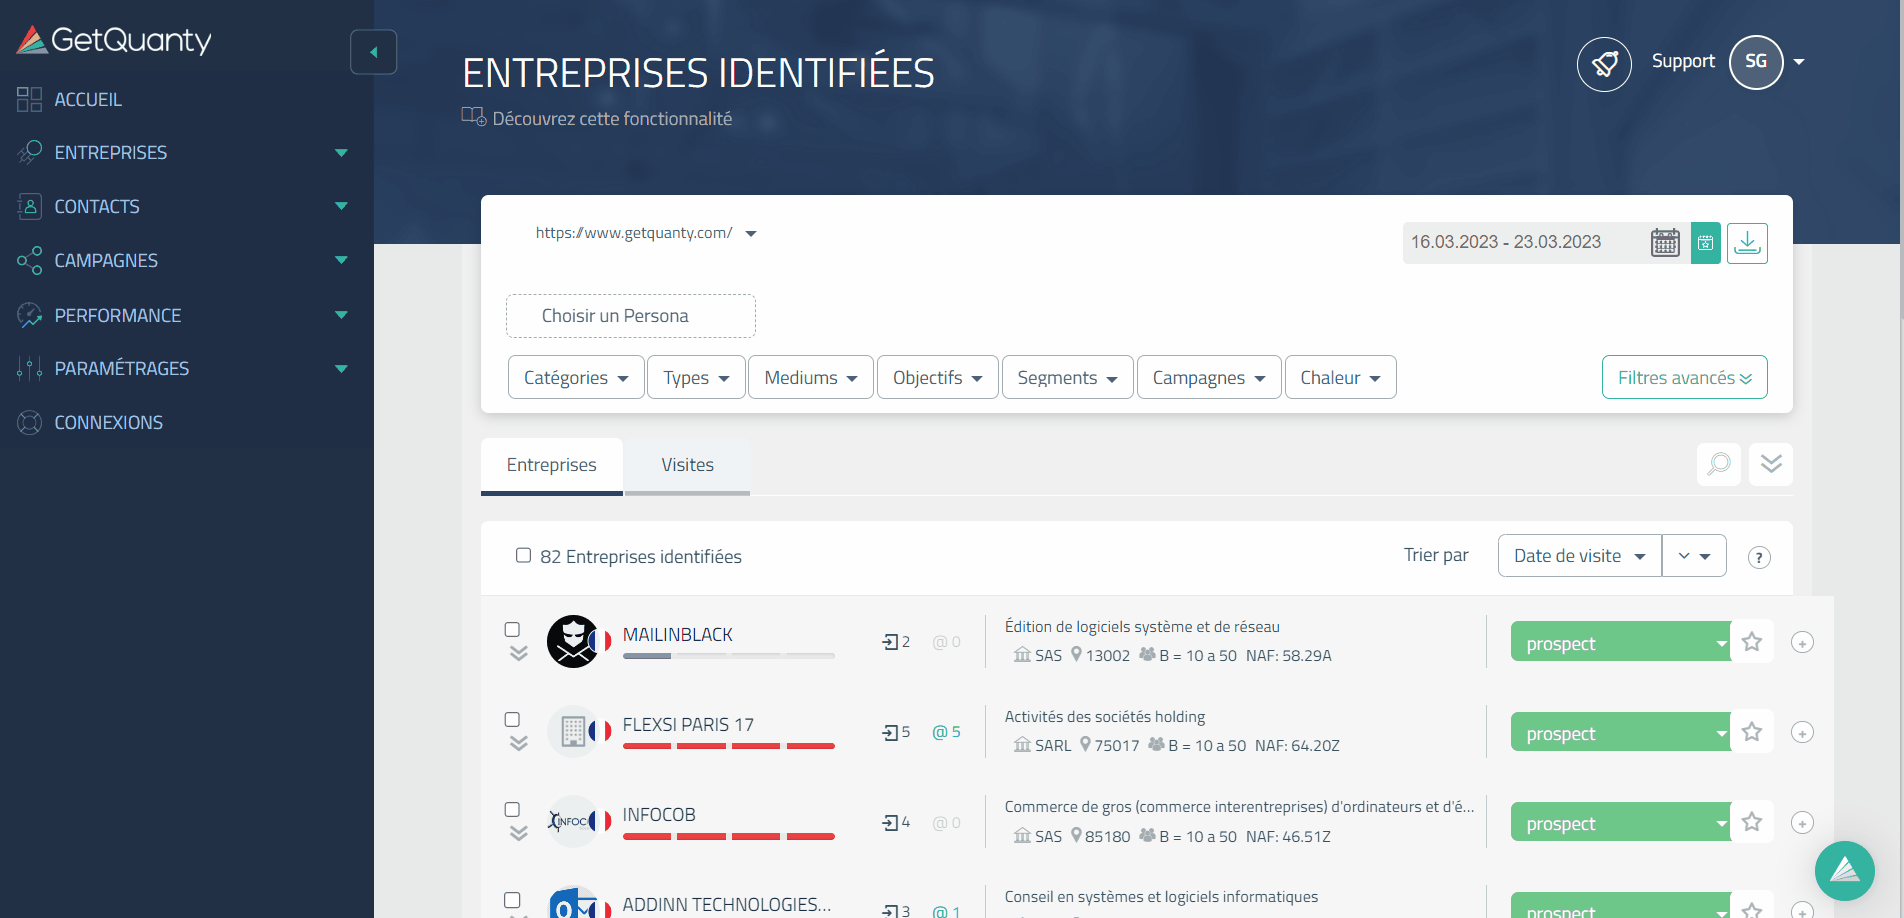Viewport: 1904px width, 918px height.
Task: Open the Catégories filter dropdown
Action: (576, 377)
